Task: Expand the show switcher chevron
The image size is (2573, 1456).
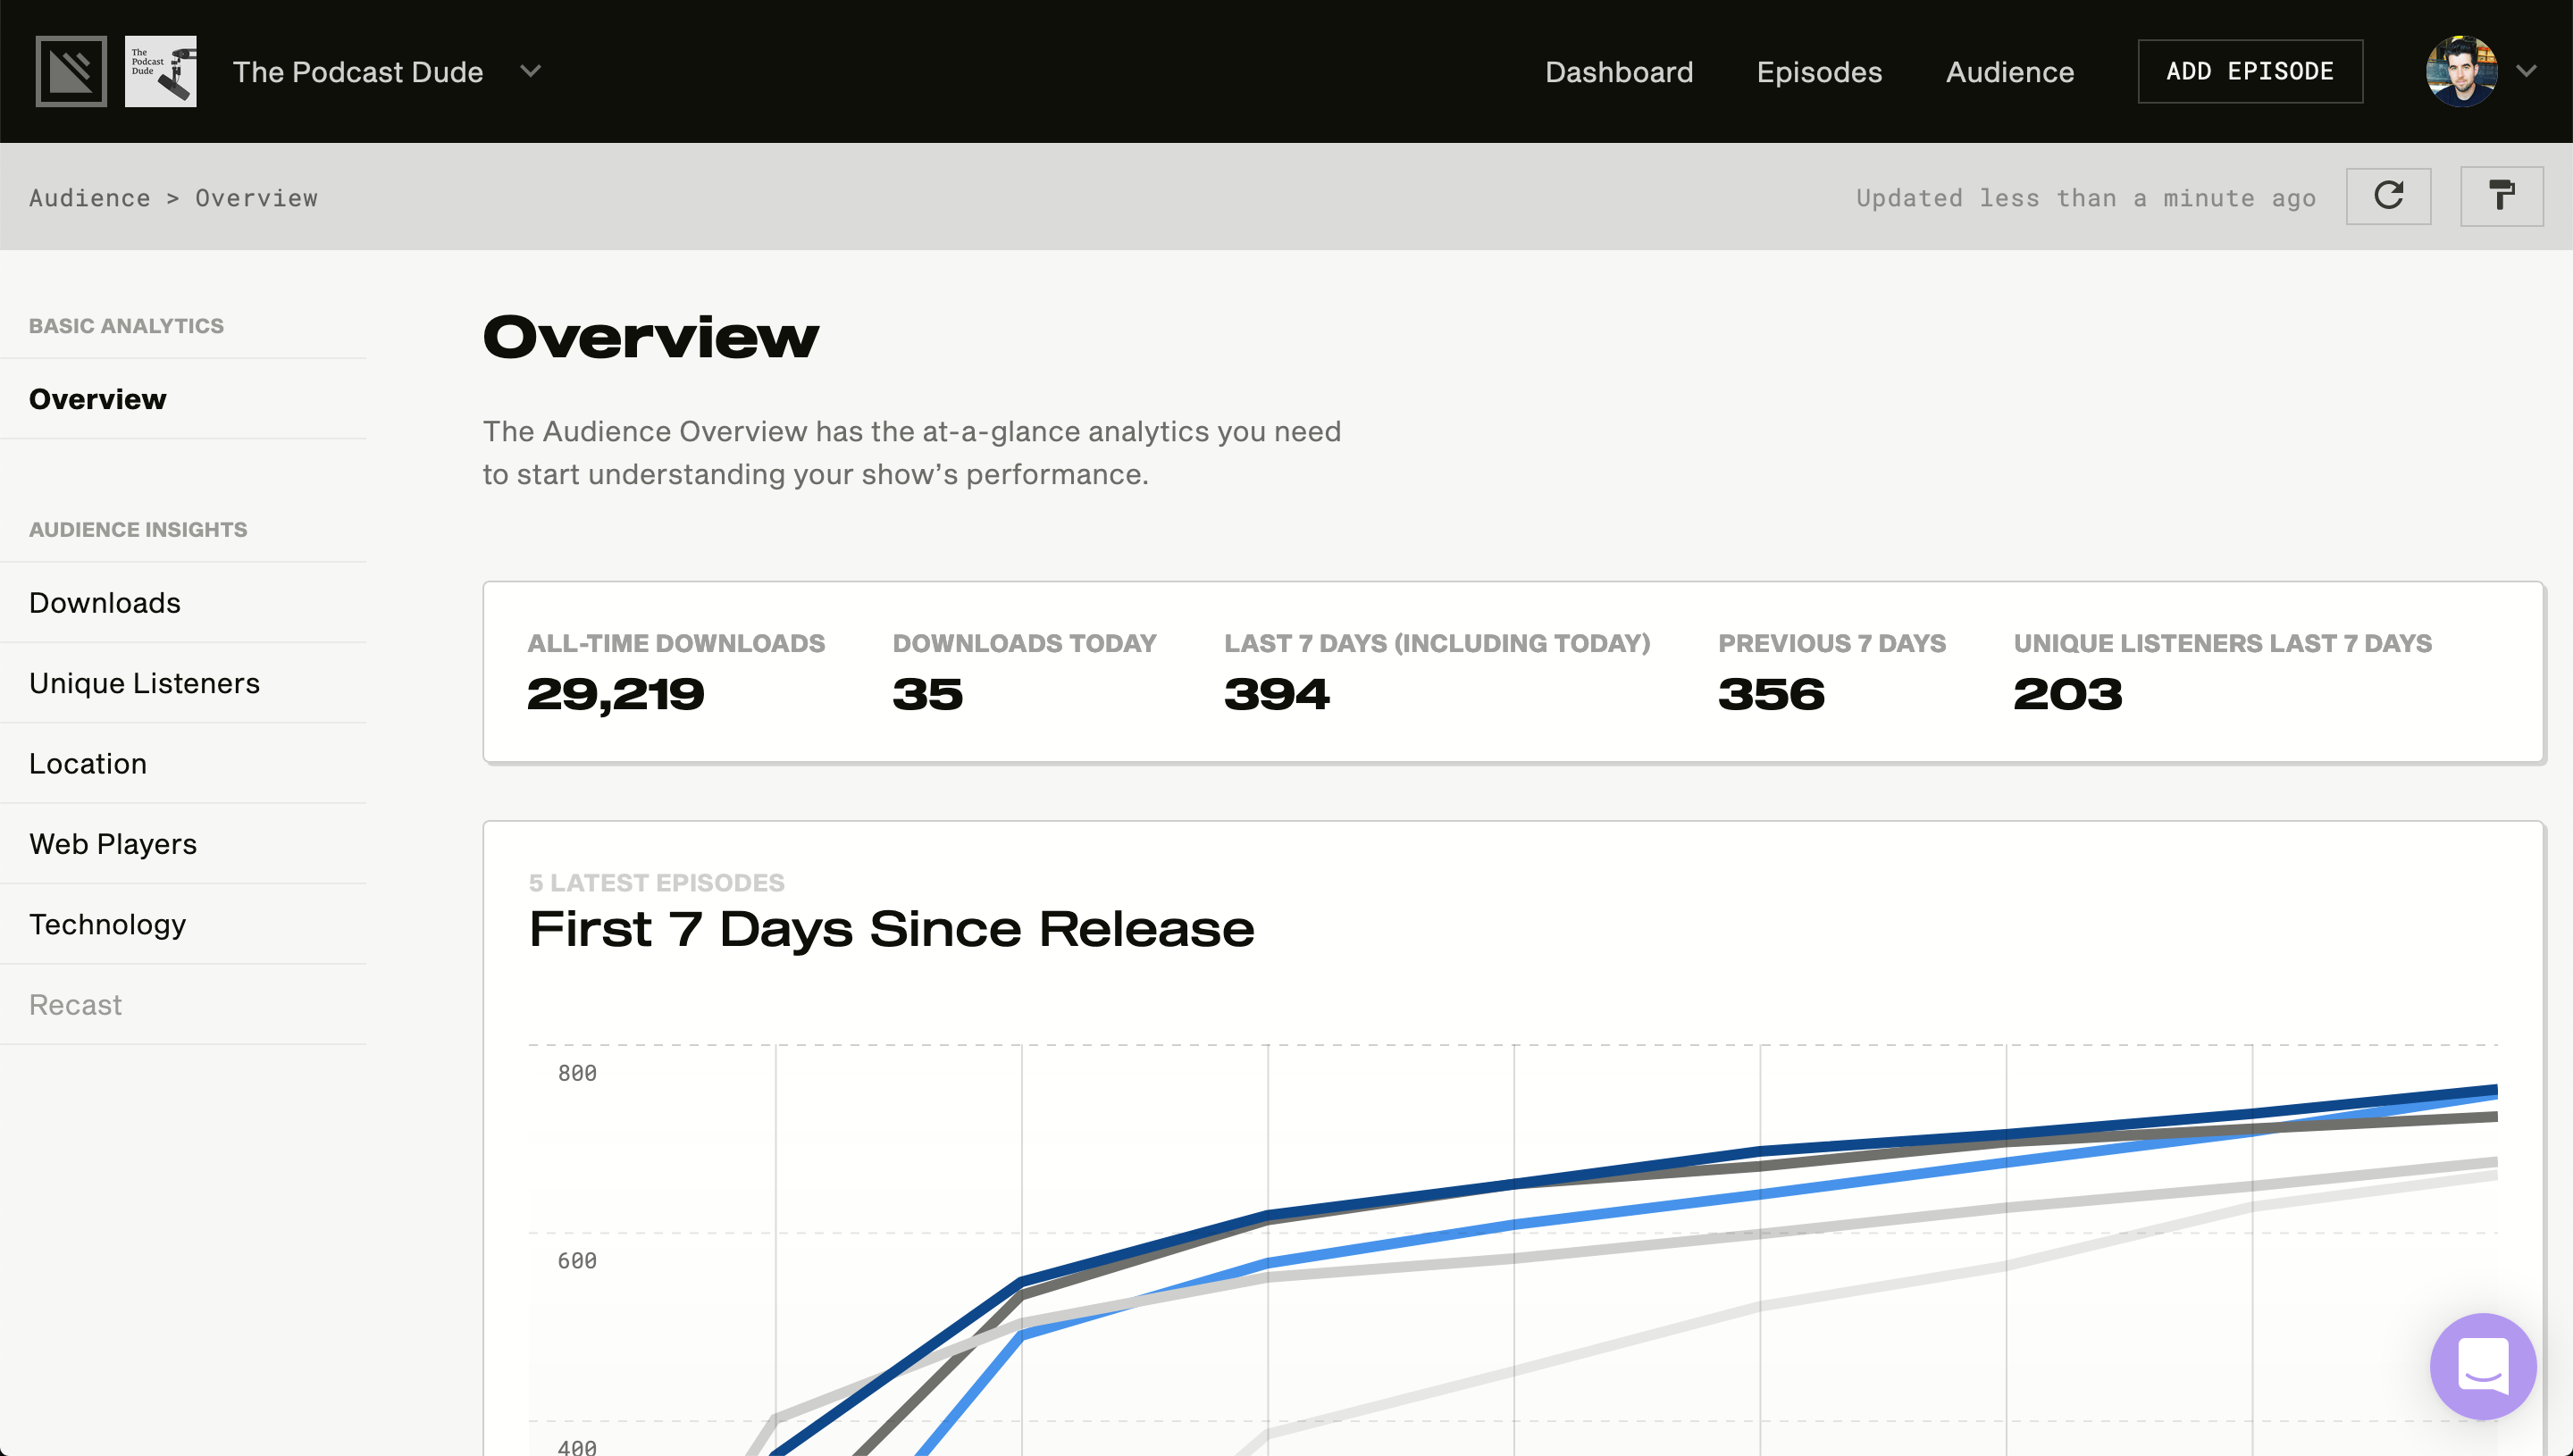Action: [531, 71]
